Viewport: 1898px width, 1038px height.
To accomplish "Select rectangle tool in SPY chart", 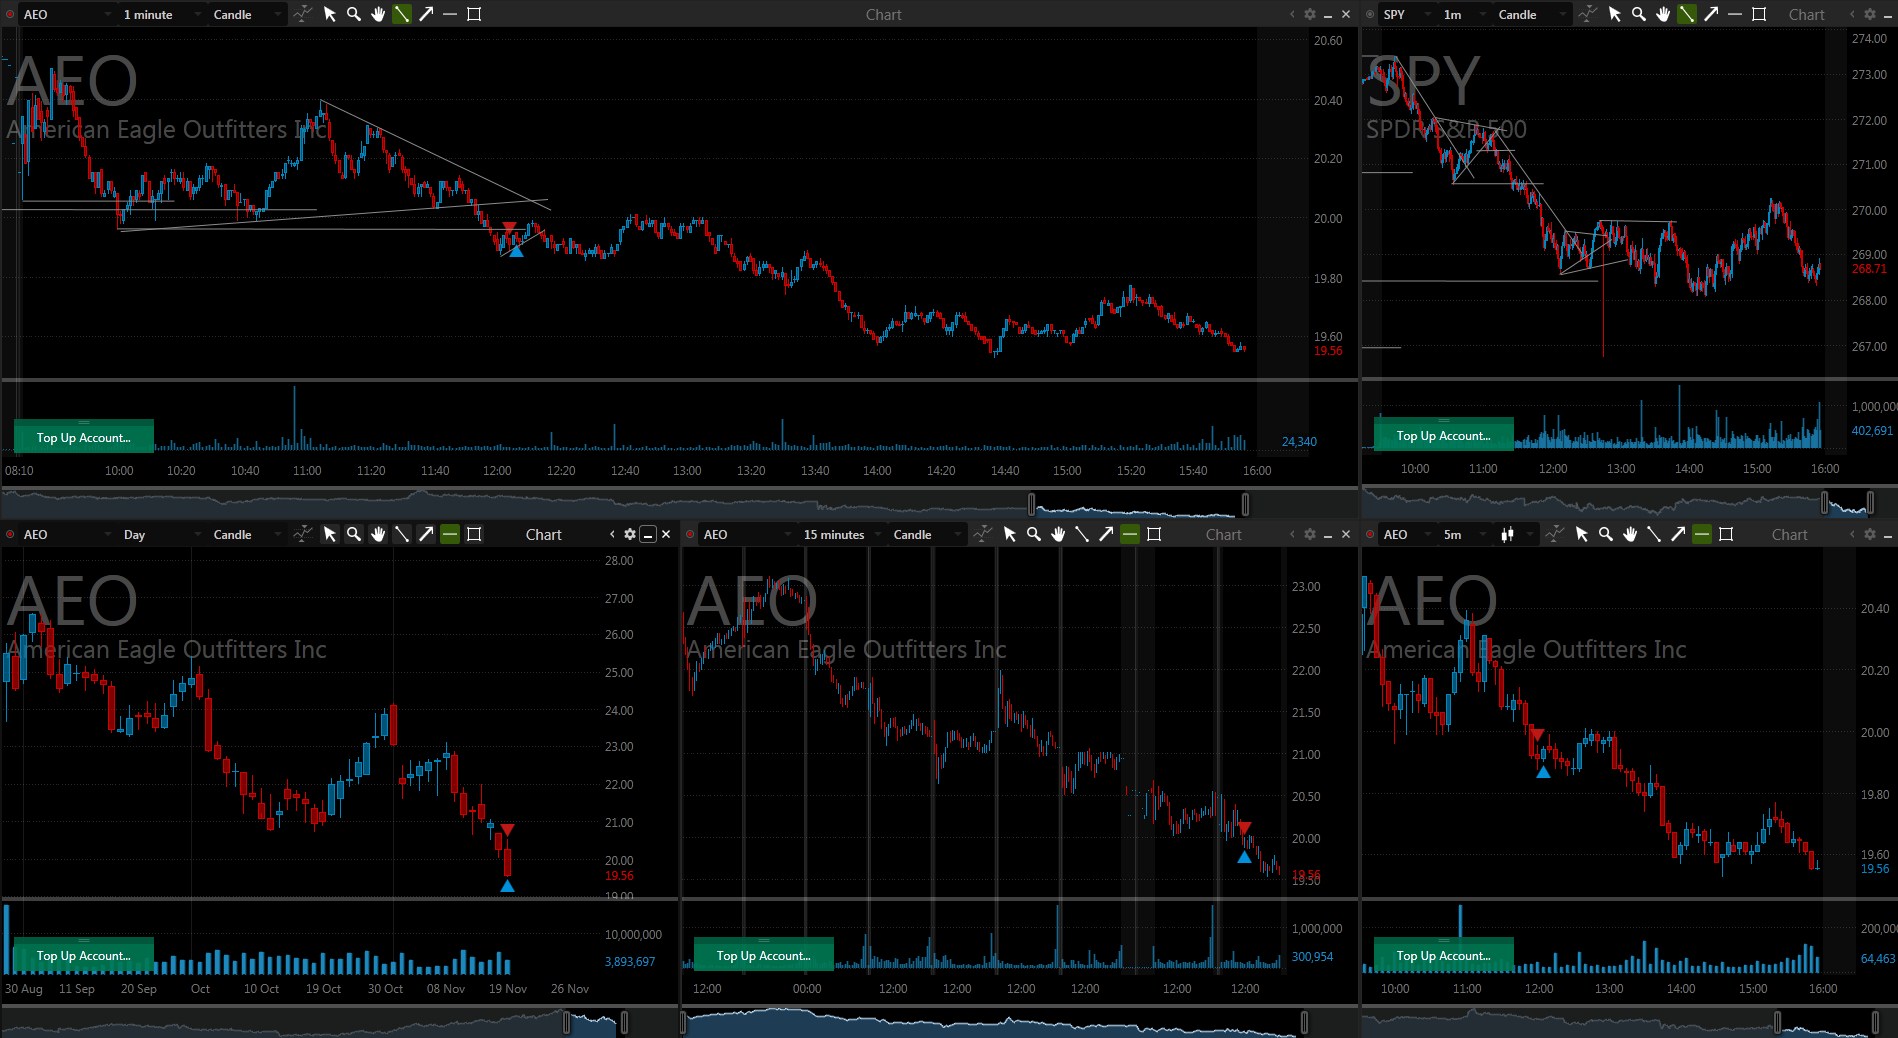I will (1759, 14).
